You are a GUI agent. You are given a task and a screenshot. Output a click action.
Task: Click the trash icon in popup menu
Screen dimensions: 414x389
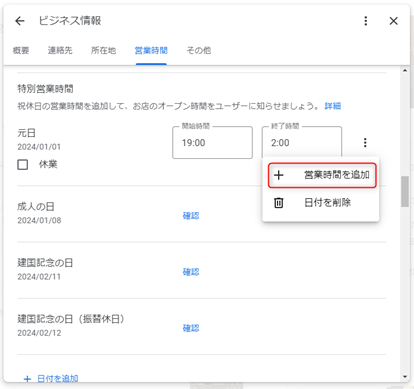pyautogui.click(x=279, y=203)
